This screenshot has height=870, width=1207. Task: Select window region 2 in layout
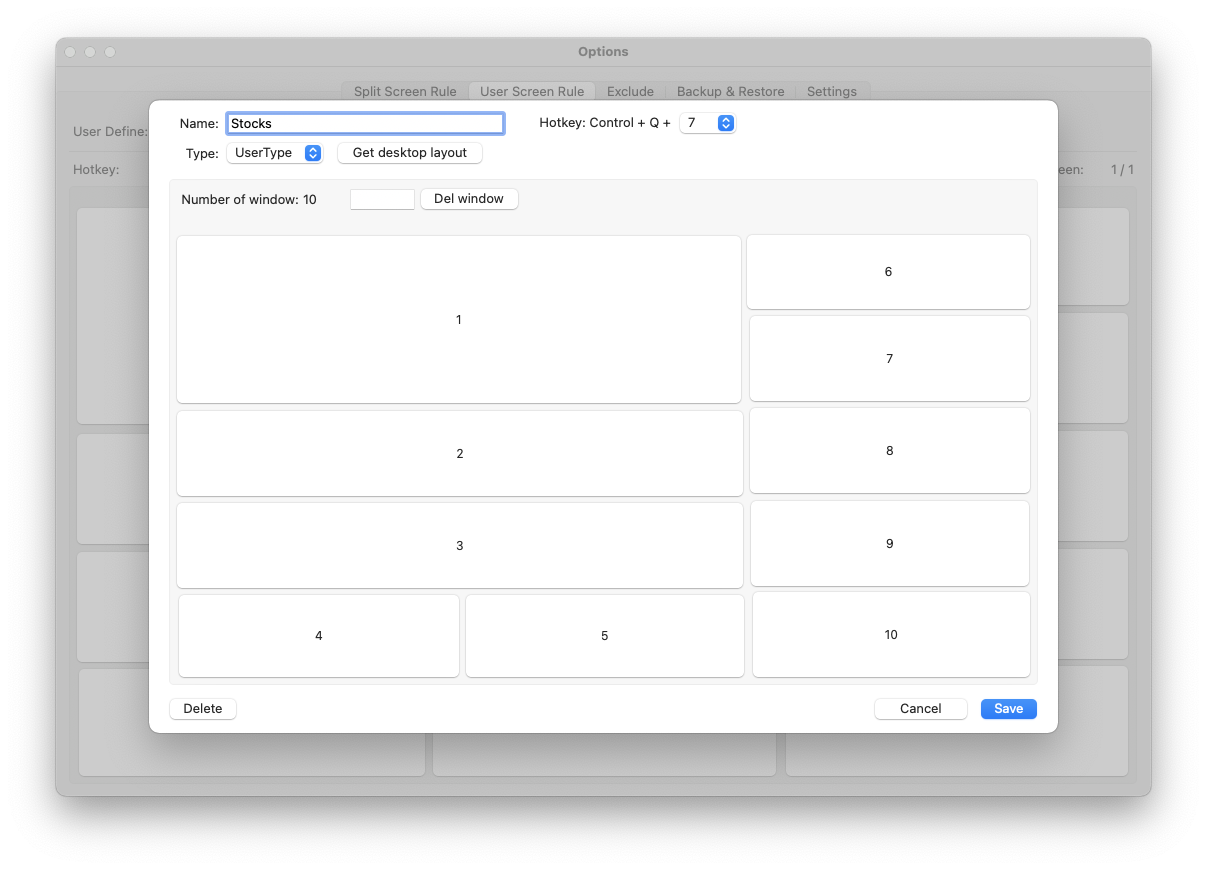coord(459,453)
